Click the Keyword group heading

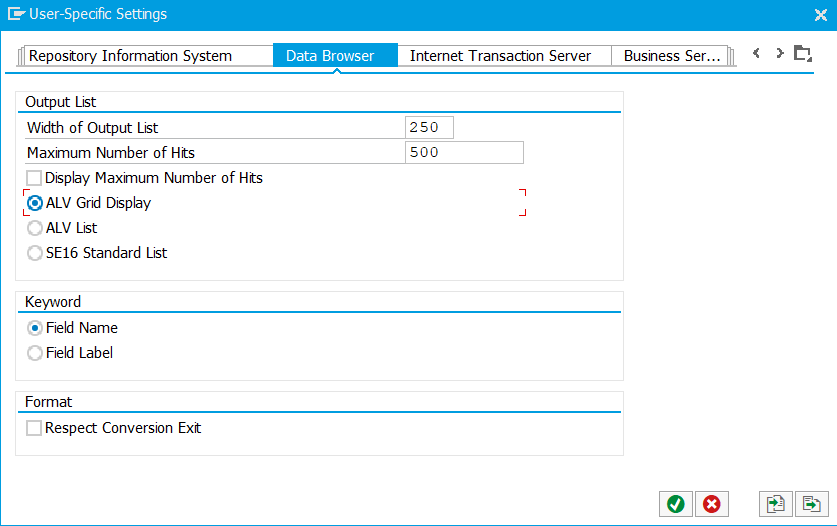(53, 302)
